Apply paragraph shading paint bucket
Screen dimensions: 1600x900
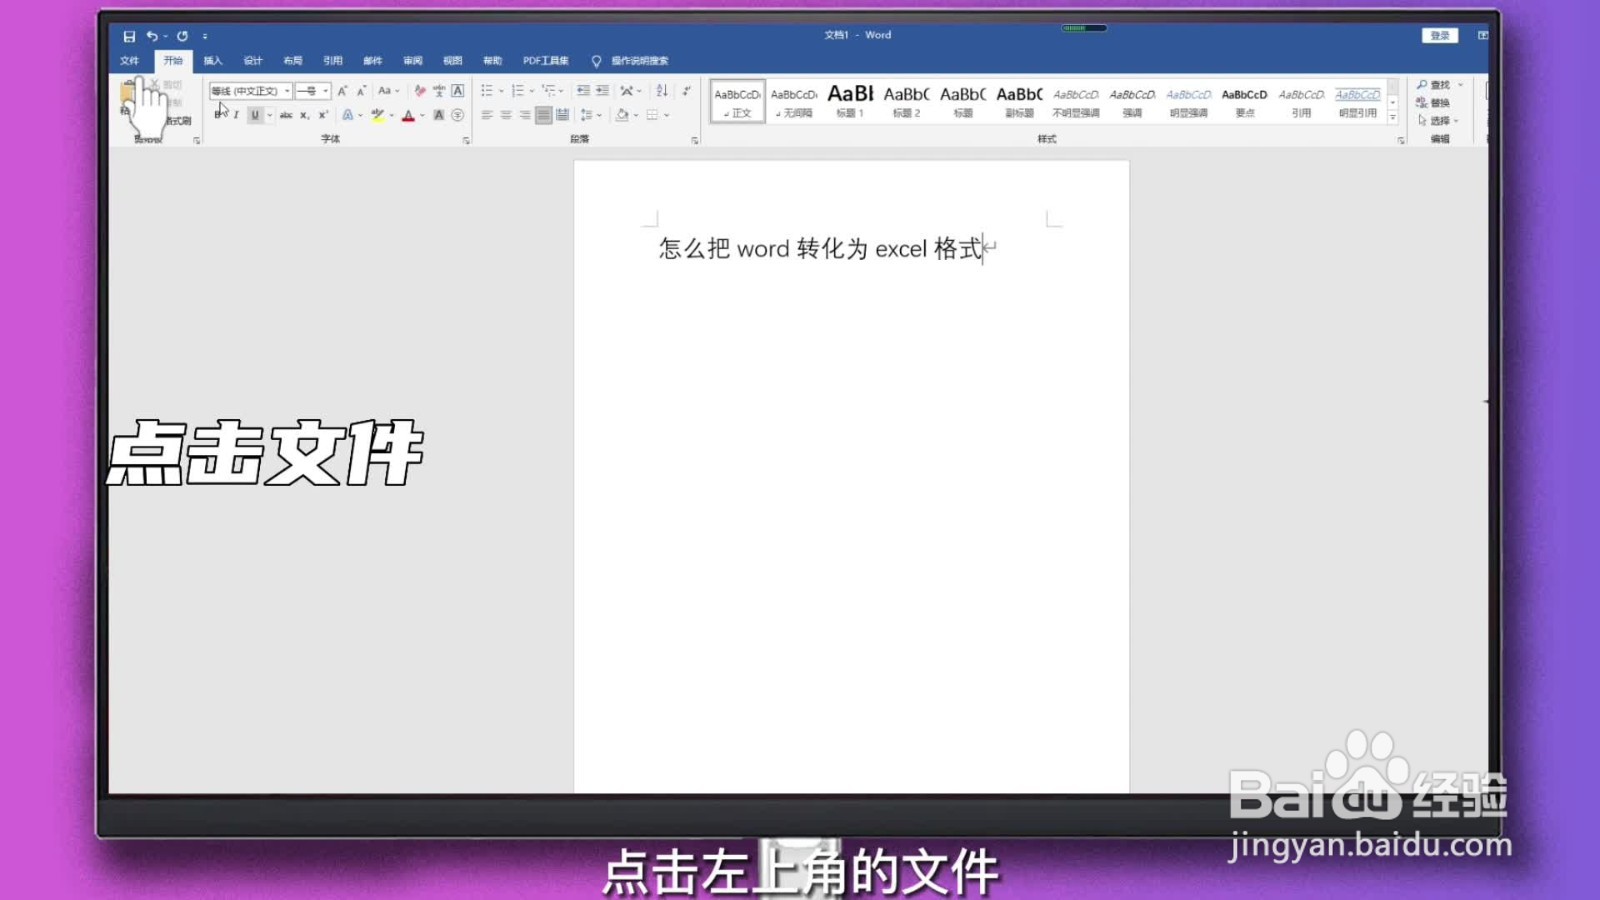click(x=622, y=115)
